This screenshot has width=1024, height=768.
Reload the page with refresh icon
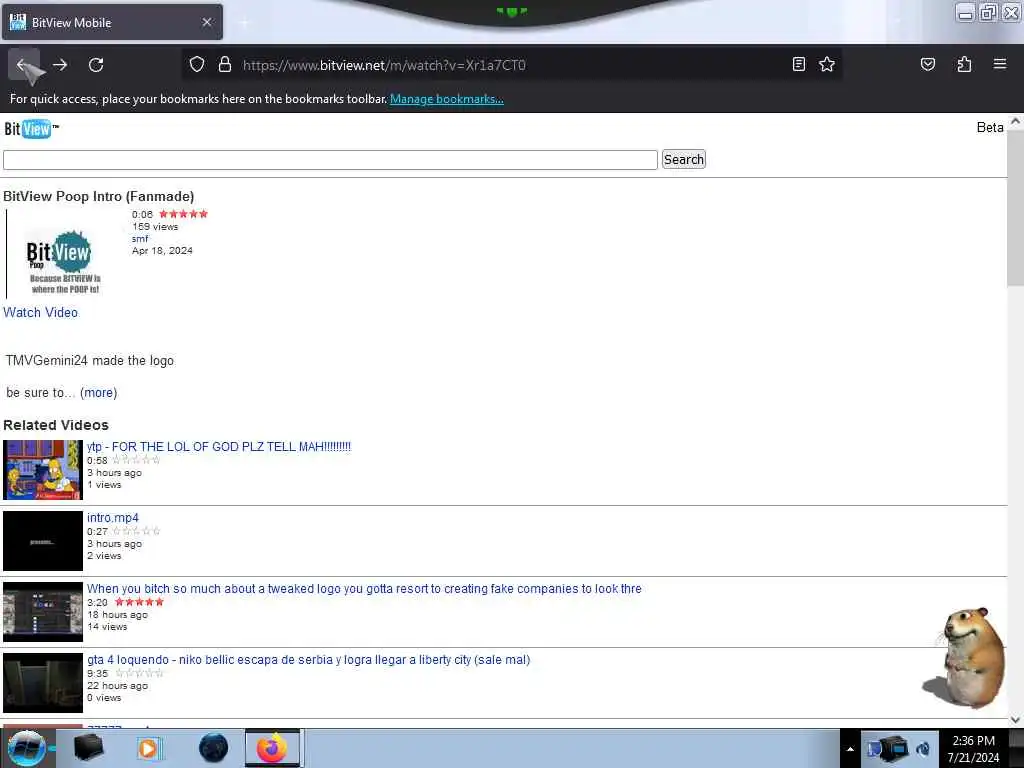click(96, 65)
